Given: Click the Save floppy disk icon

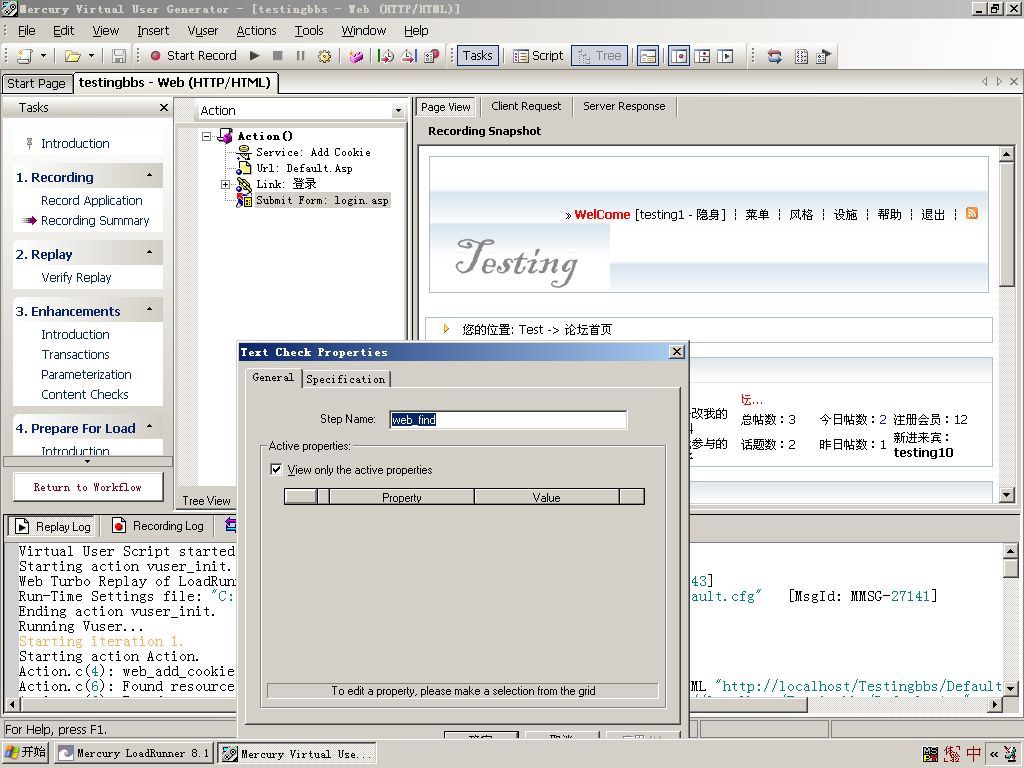Looking at the screenshot, I should (118, 56).
